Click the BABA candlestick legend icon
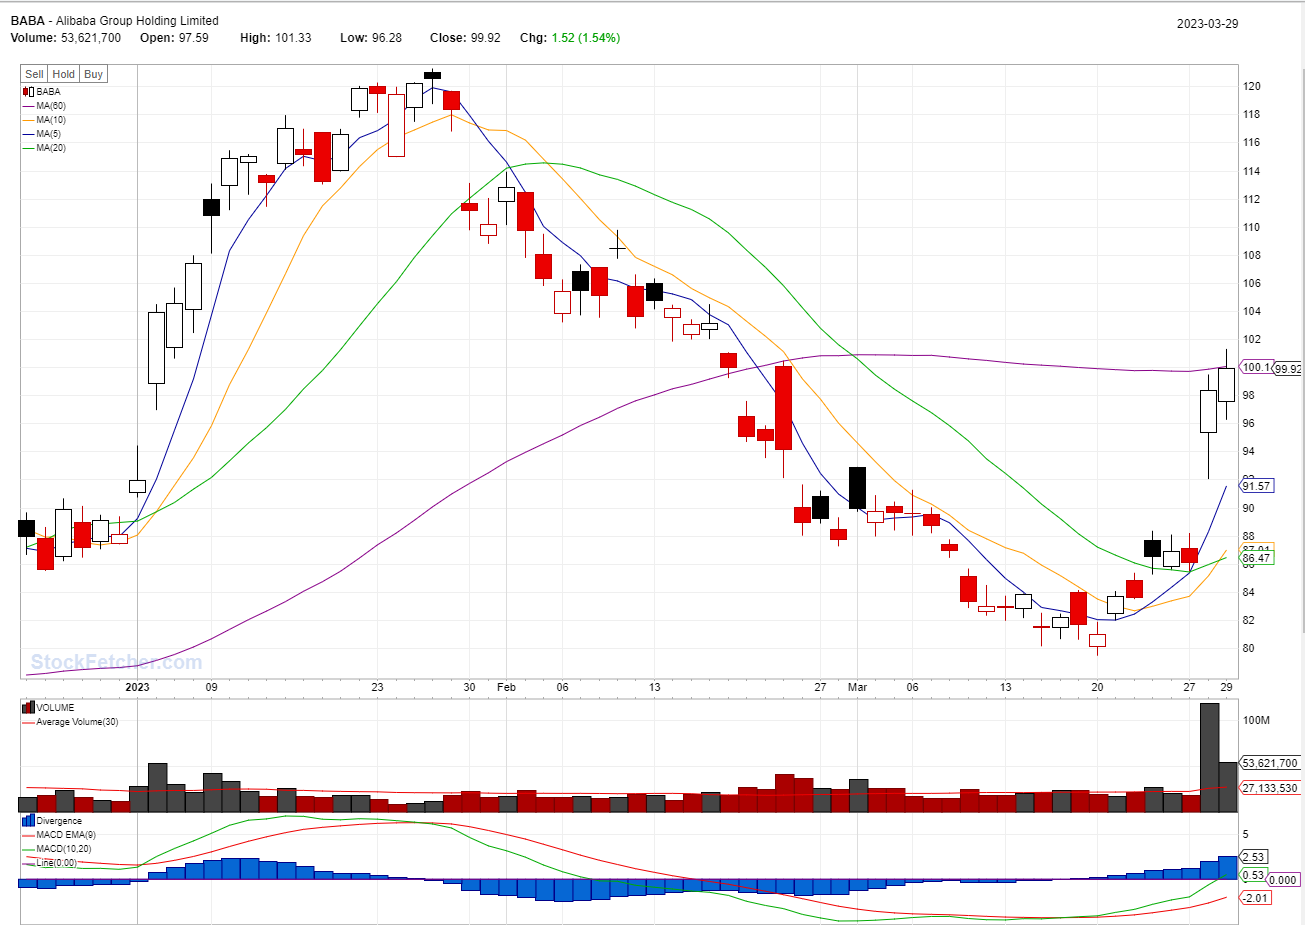Image resolution: width=1305 pixels, height=925 pixels. pos(28,92)
